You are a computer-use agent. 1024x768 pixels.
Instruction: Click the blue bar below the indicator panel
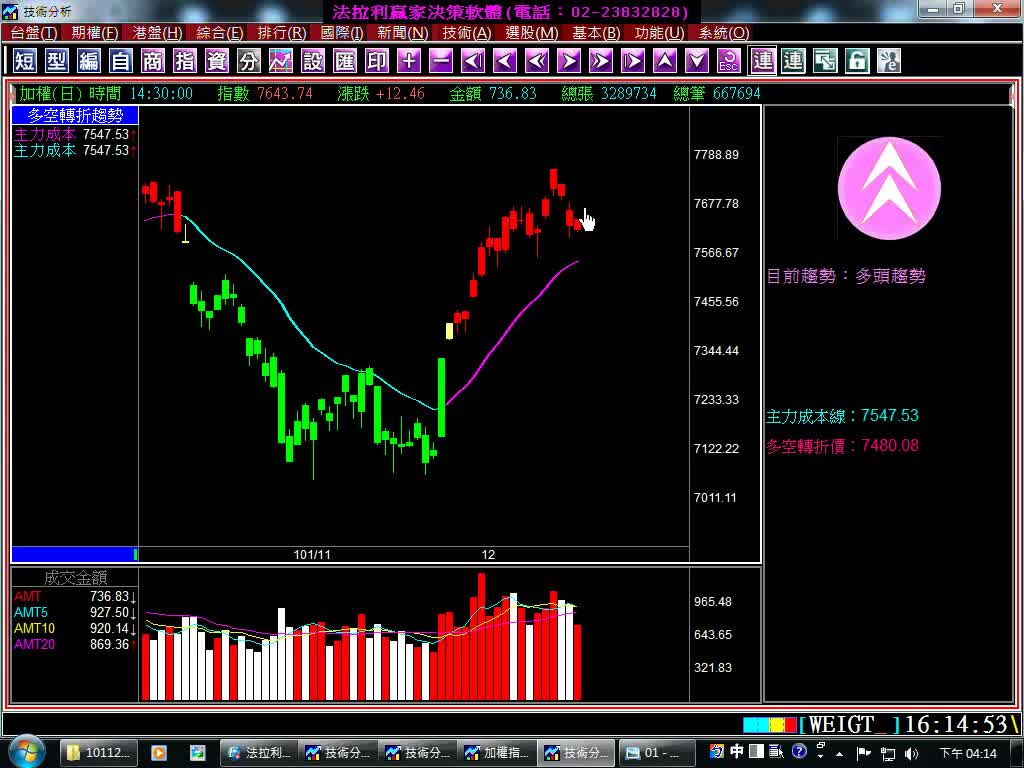point(75,554)
